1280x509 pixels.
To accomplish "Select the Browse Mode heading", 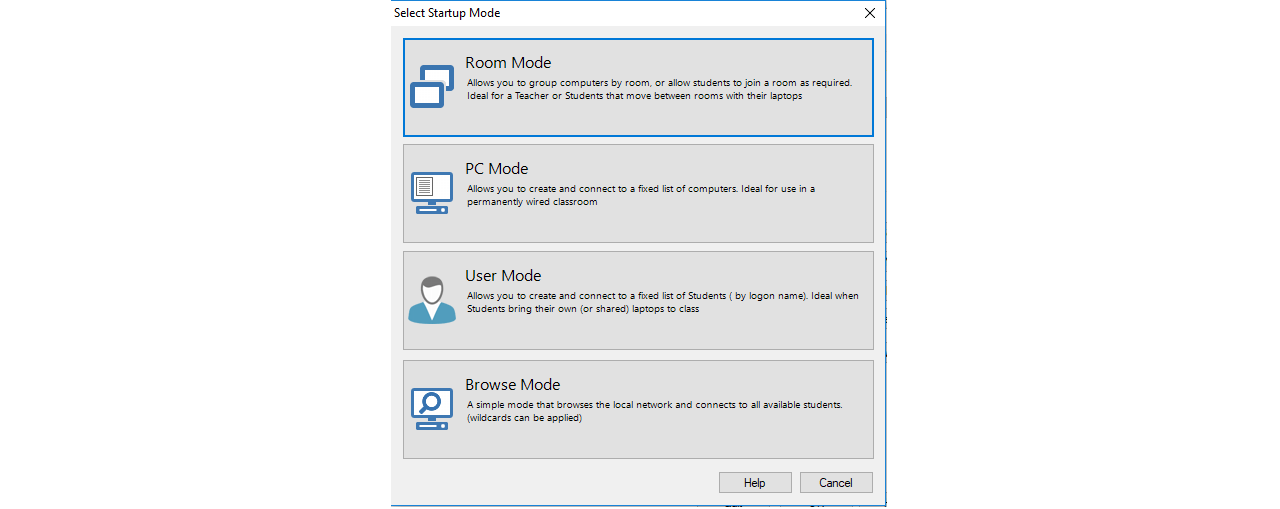I will 512,385.
